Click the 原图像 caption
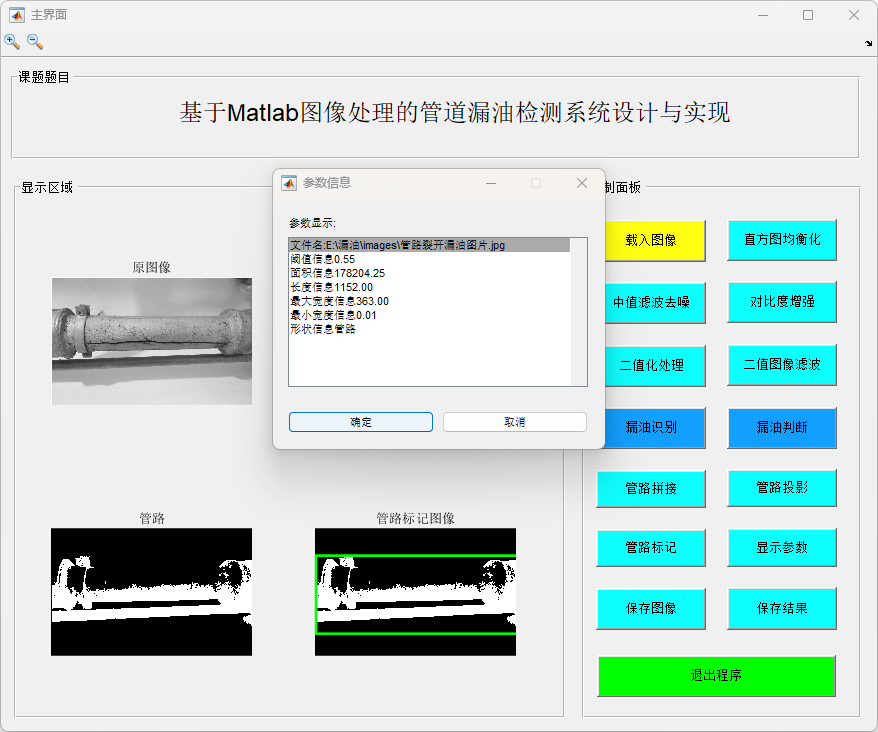 click(x=152, y=268)
